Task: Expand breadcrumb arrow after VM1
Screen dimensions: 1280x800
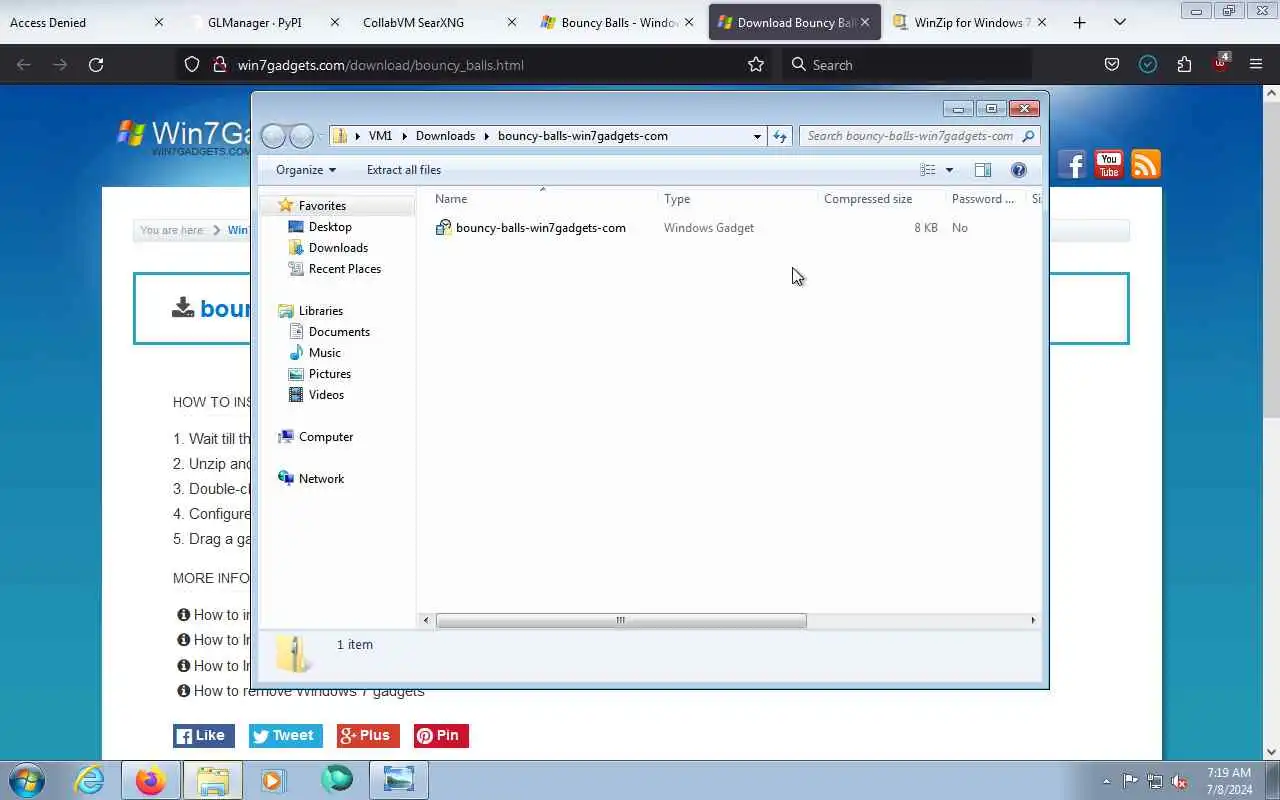Action: click(x=405, y=136)
